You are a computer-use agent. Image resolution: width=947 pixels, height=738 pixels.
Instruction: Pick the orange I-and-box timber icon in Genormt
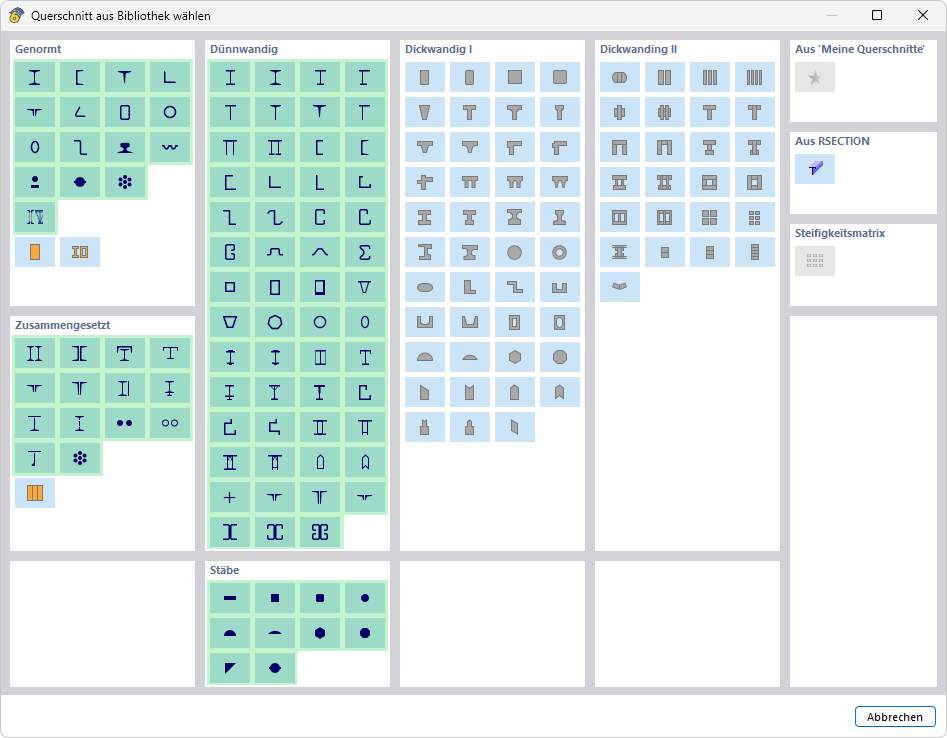click(80, 252)
